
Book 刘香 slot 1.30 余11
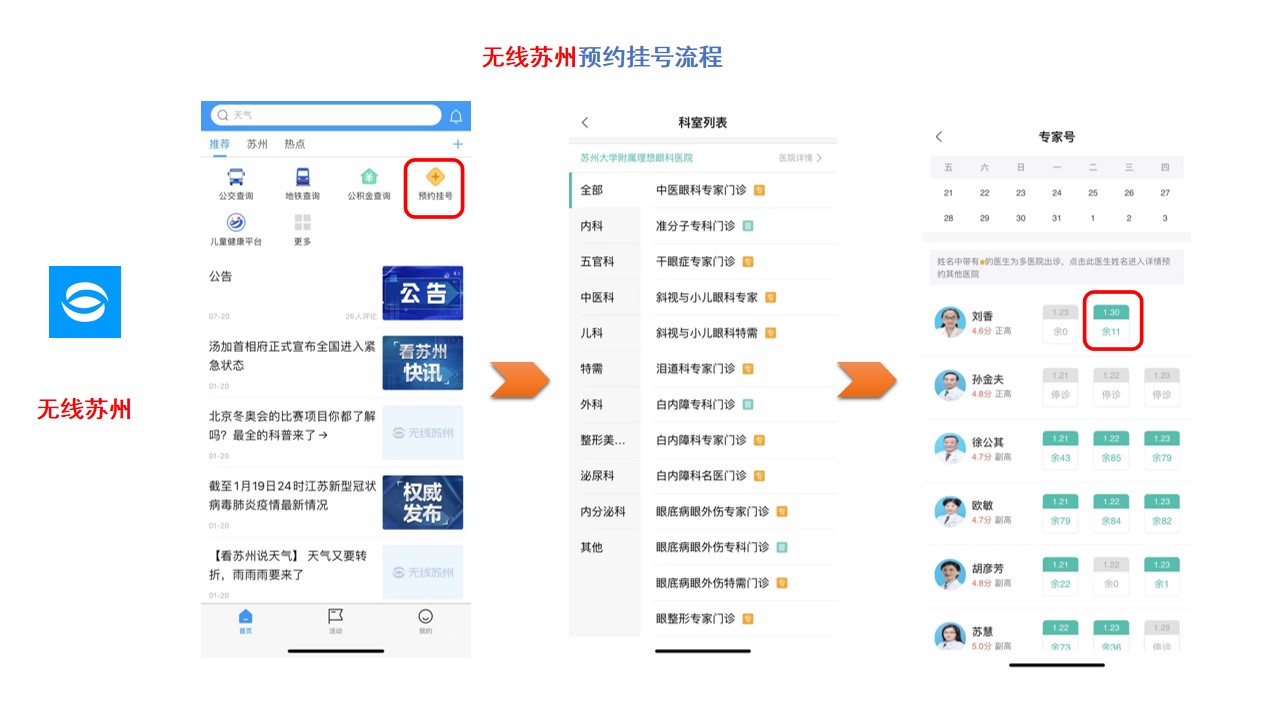(1111, 322)
